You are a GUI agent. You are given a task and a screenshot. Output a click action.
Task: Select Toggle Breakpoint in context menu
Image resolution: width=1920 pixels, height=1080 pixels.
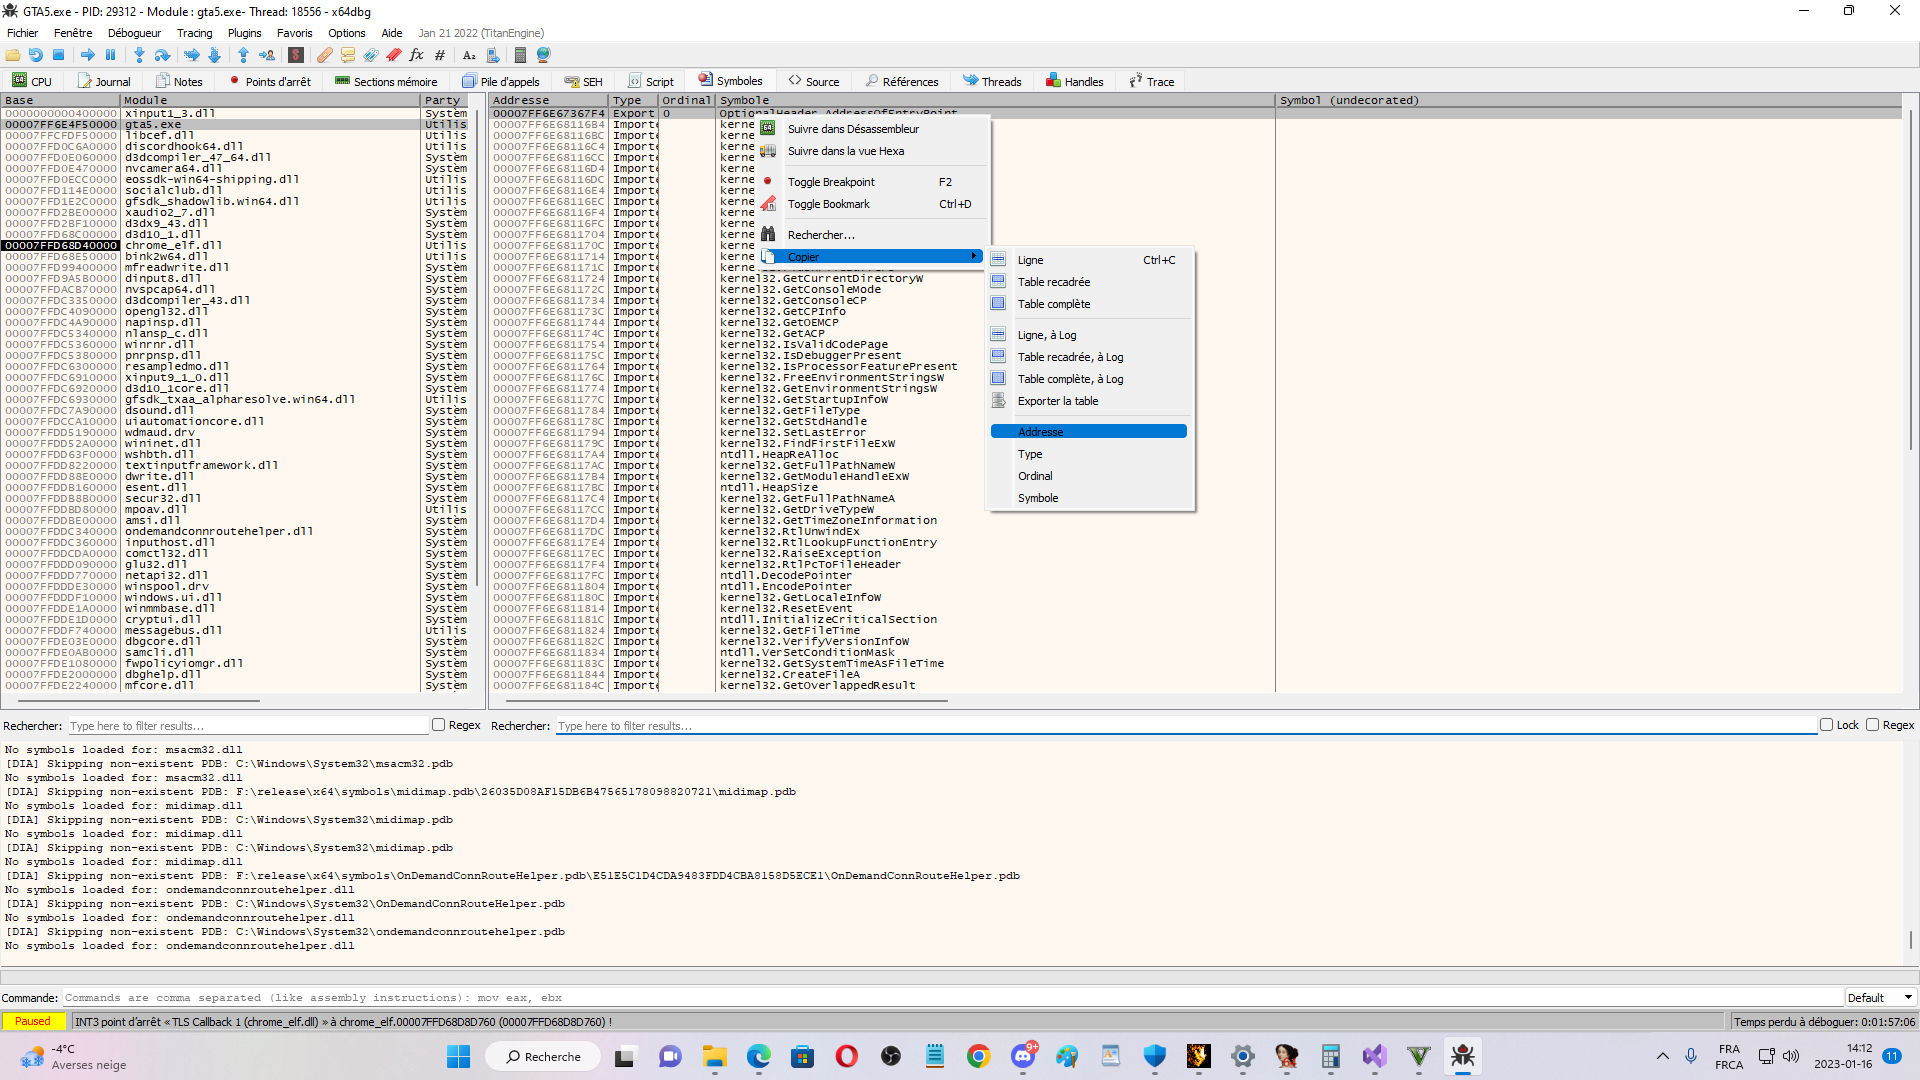point(872,182)
